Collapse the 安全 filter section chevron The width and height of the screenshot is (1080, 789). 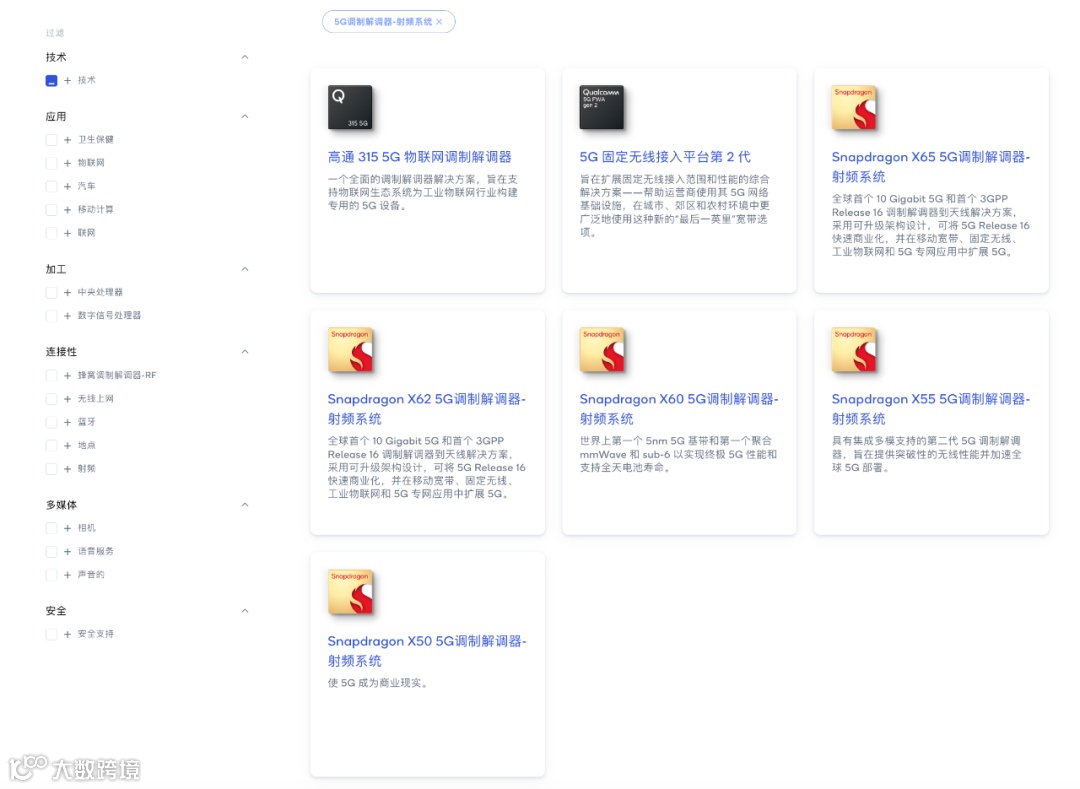[x=245, y=611]
